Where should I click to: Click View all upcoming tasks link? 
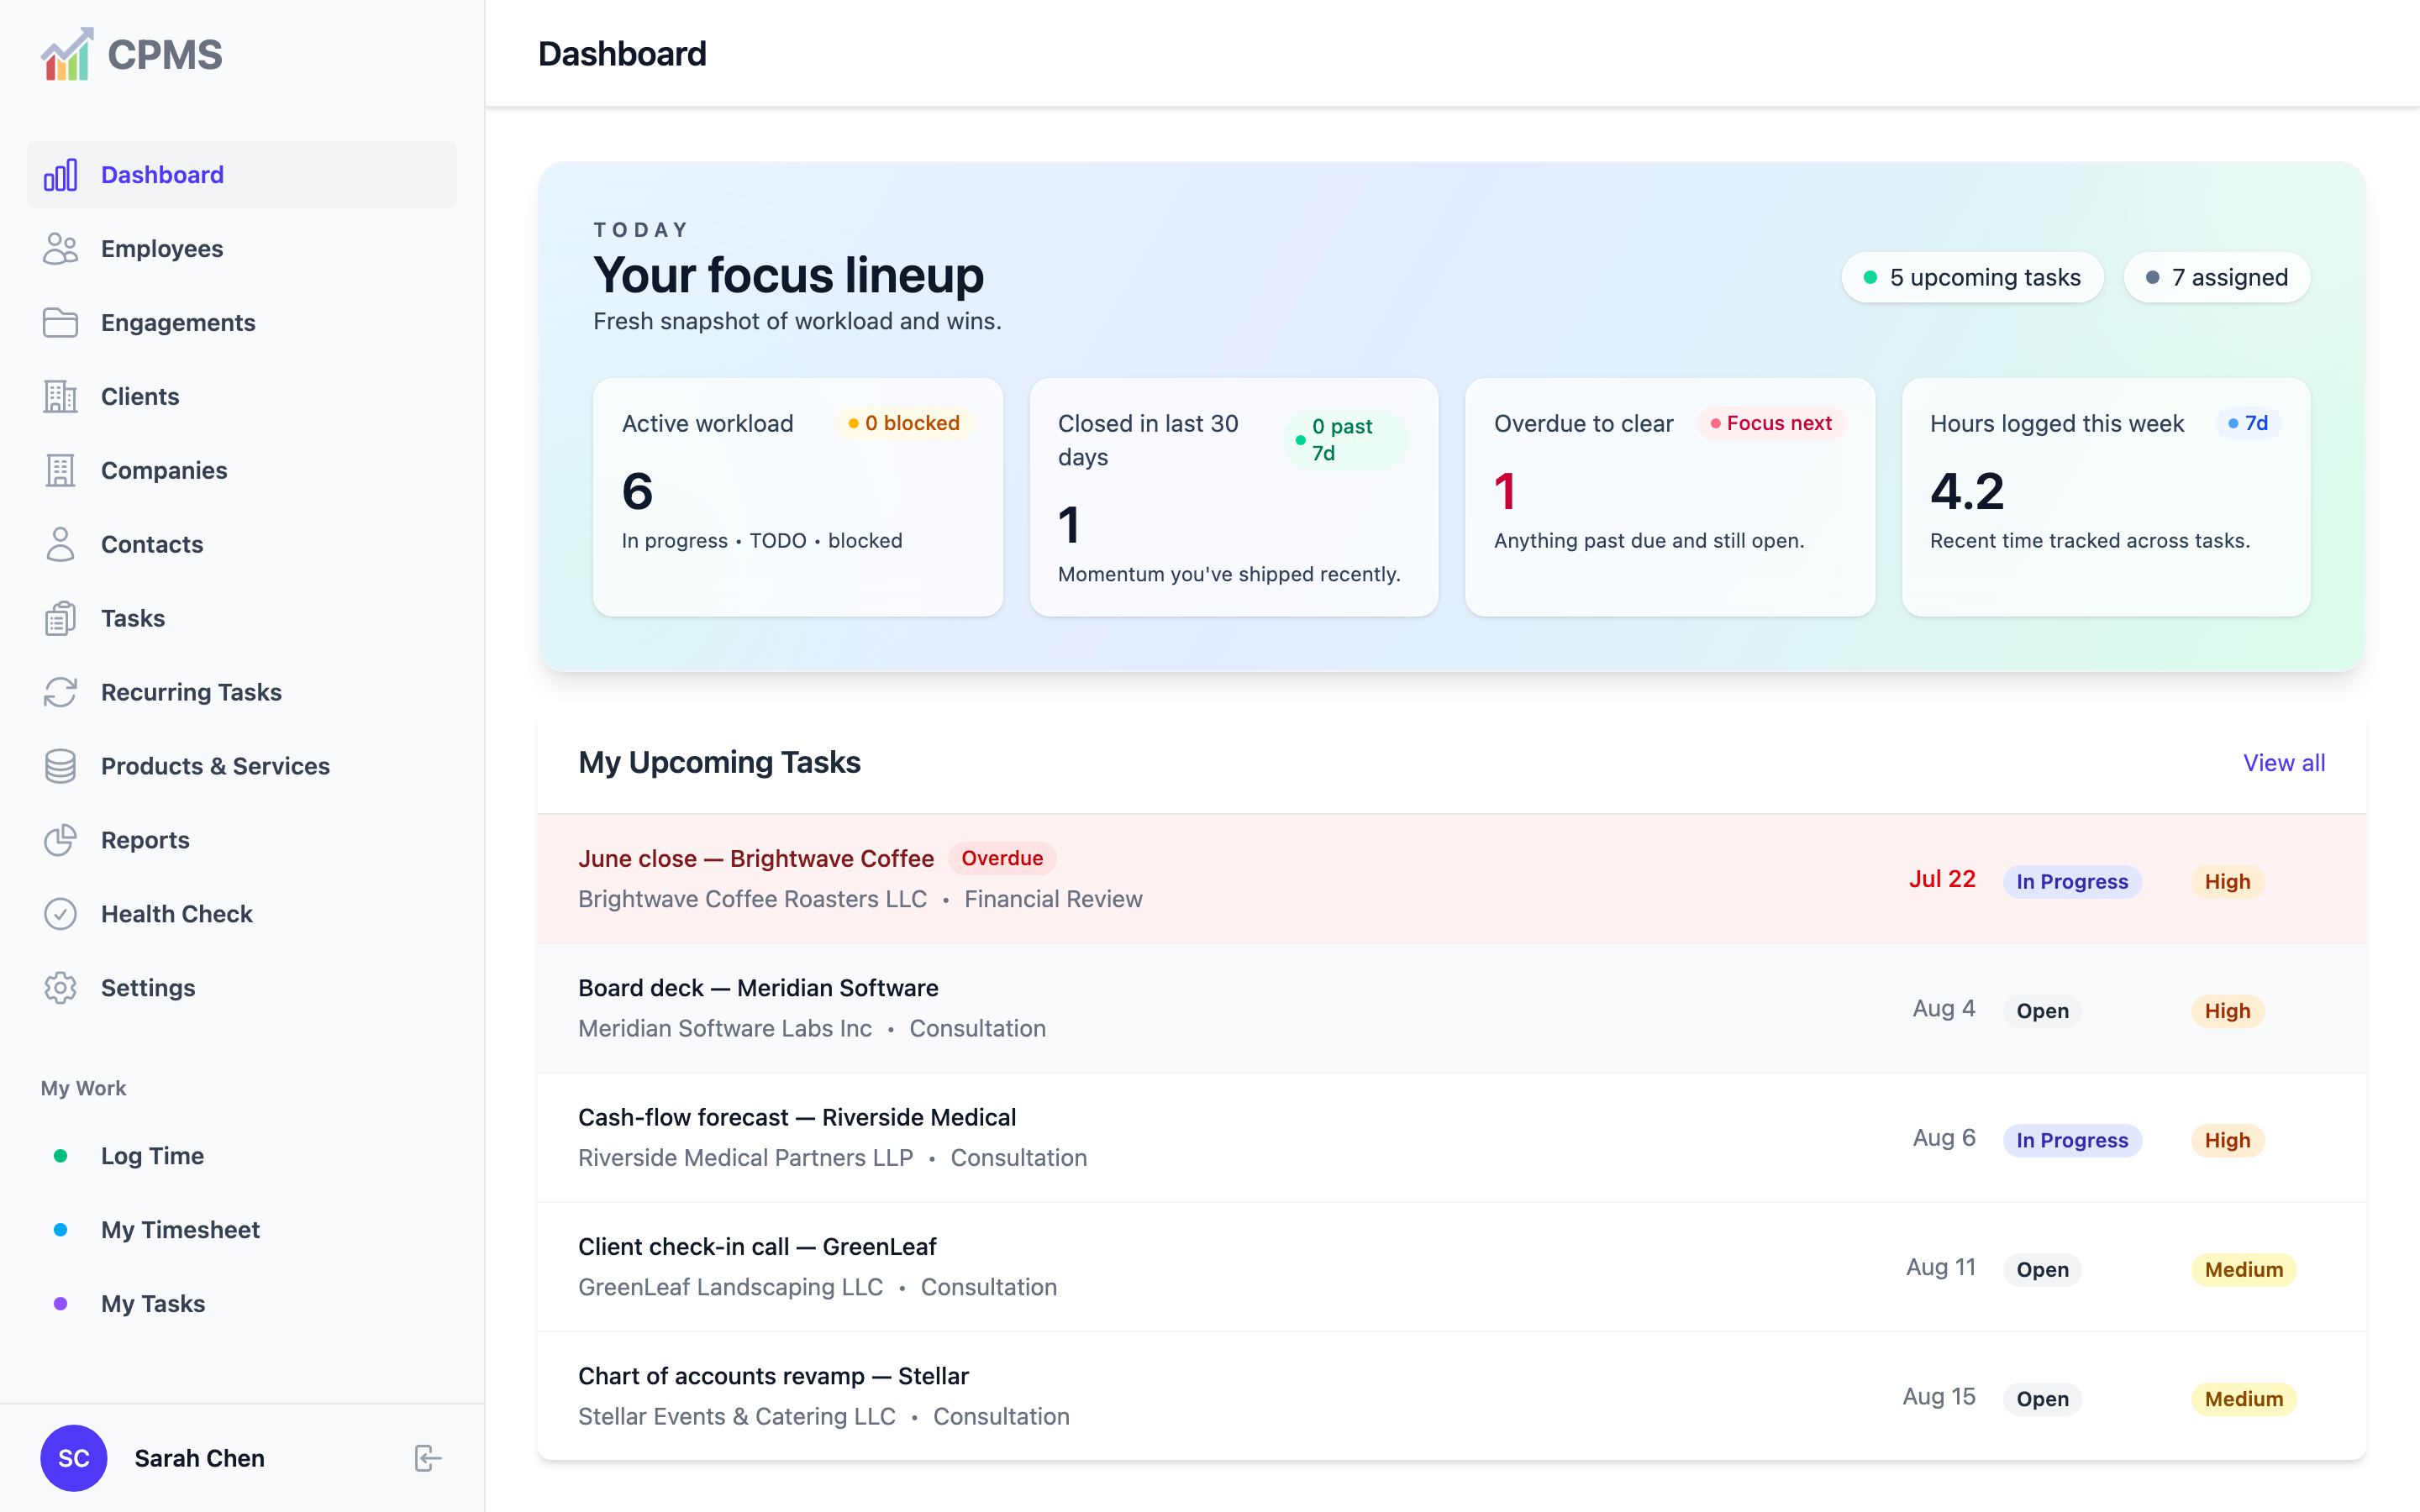[x=2283, y=763]
